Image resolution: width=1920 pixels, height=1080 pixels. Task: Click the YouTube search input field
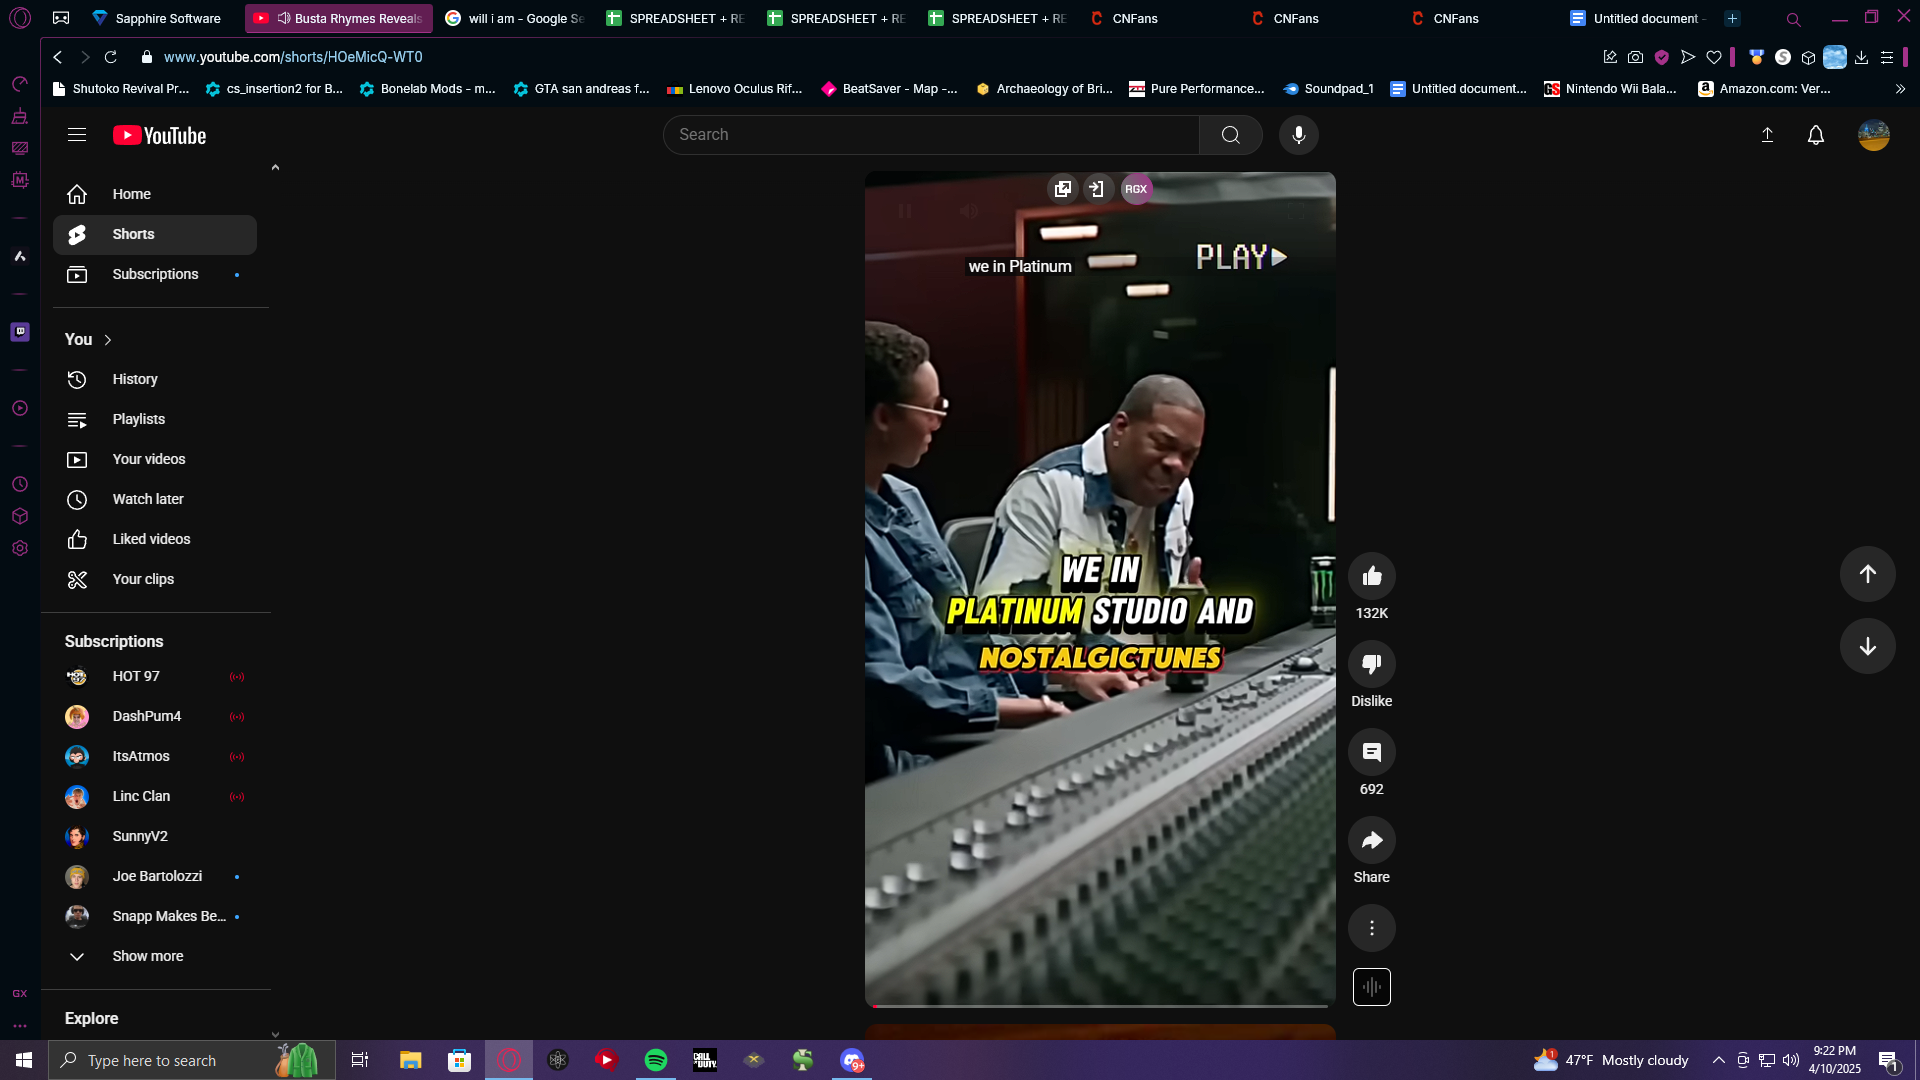click(930, 135)
